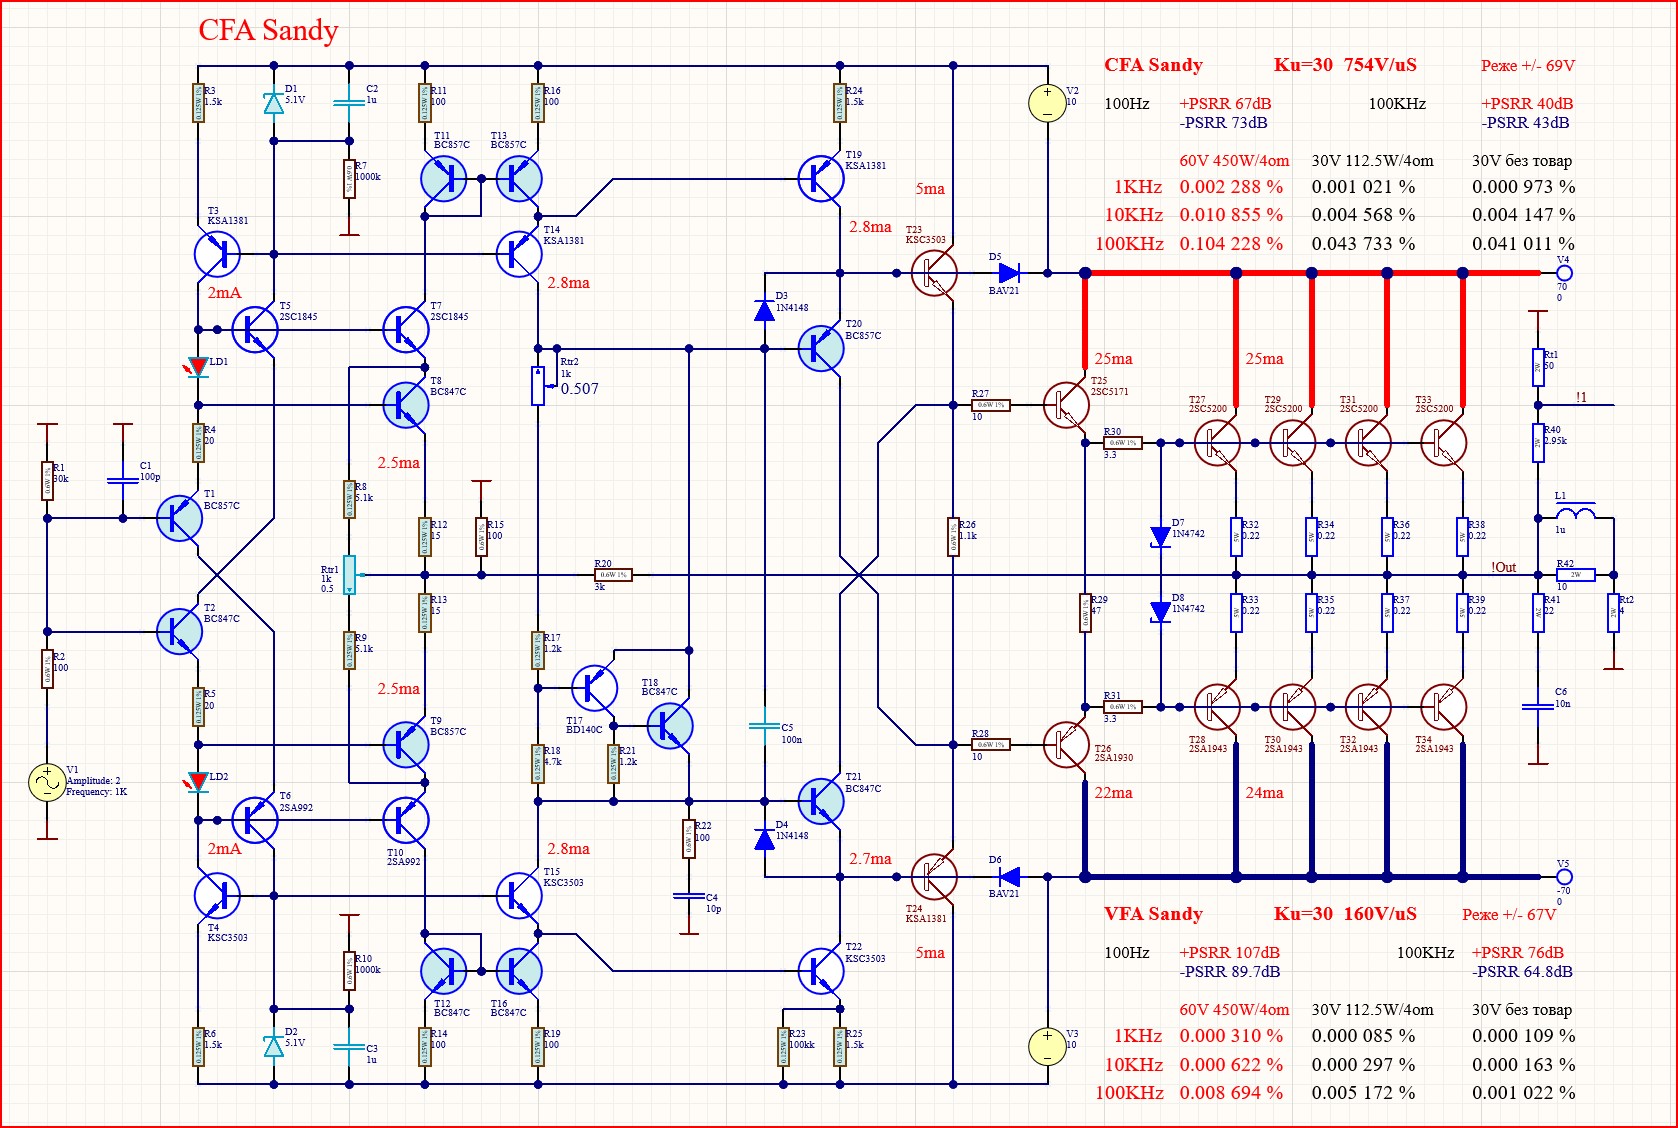This screenshot has width=1678, height=1128.
Task: Select trimmer potentiometer Rtr2
Action: point(538,386)
